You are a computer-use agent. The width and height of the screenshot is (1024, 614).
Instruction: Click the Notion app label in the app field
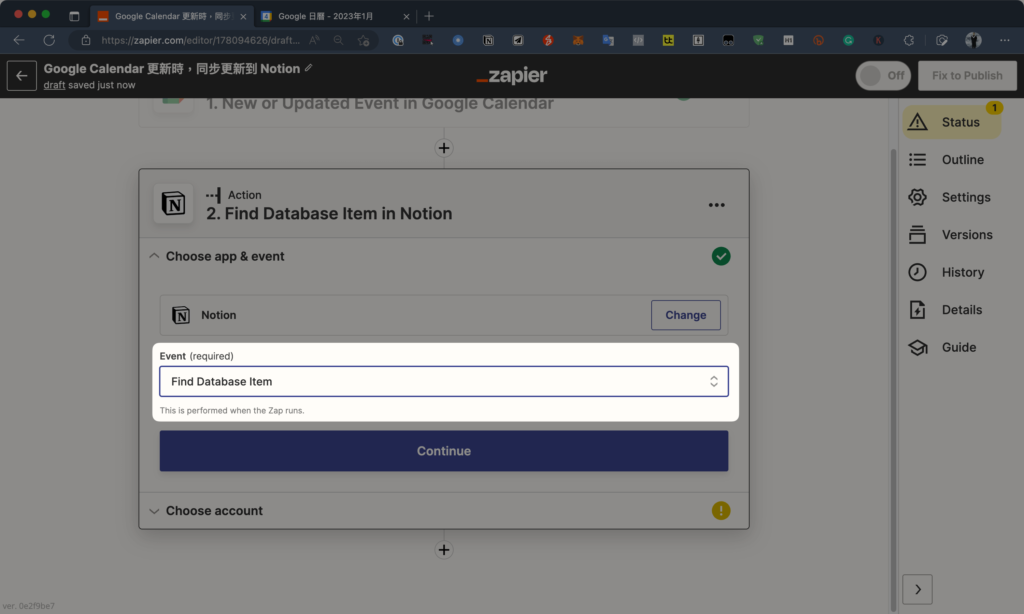[x=219, y=315]
